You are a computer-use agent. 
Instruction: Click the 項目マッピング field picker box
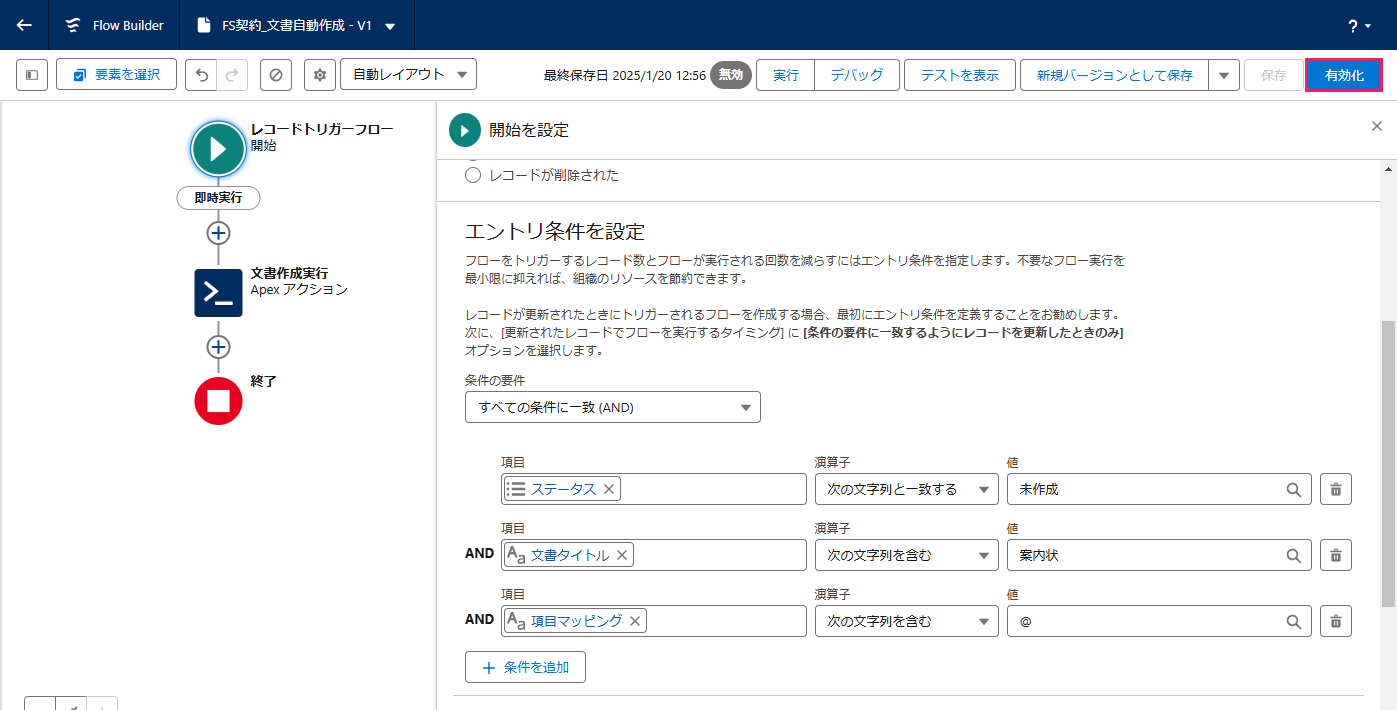(x=654, y=621)
